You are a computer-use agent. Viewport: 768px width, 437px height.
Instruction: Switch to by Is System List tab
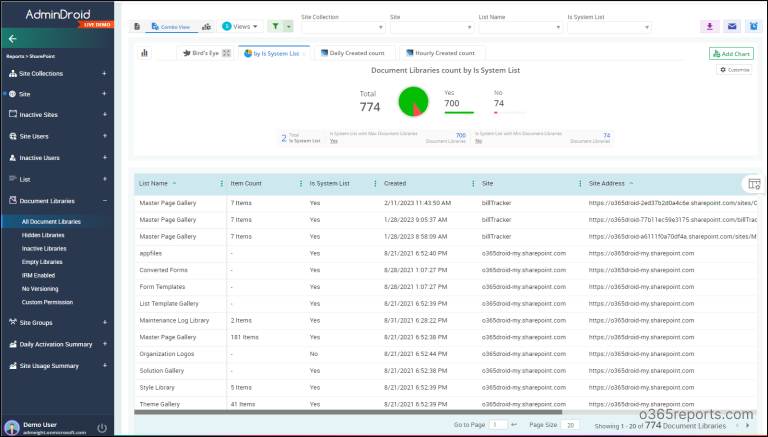pyautogui.click(x=272, y=53)
